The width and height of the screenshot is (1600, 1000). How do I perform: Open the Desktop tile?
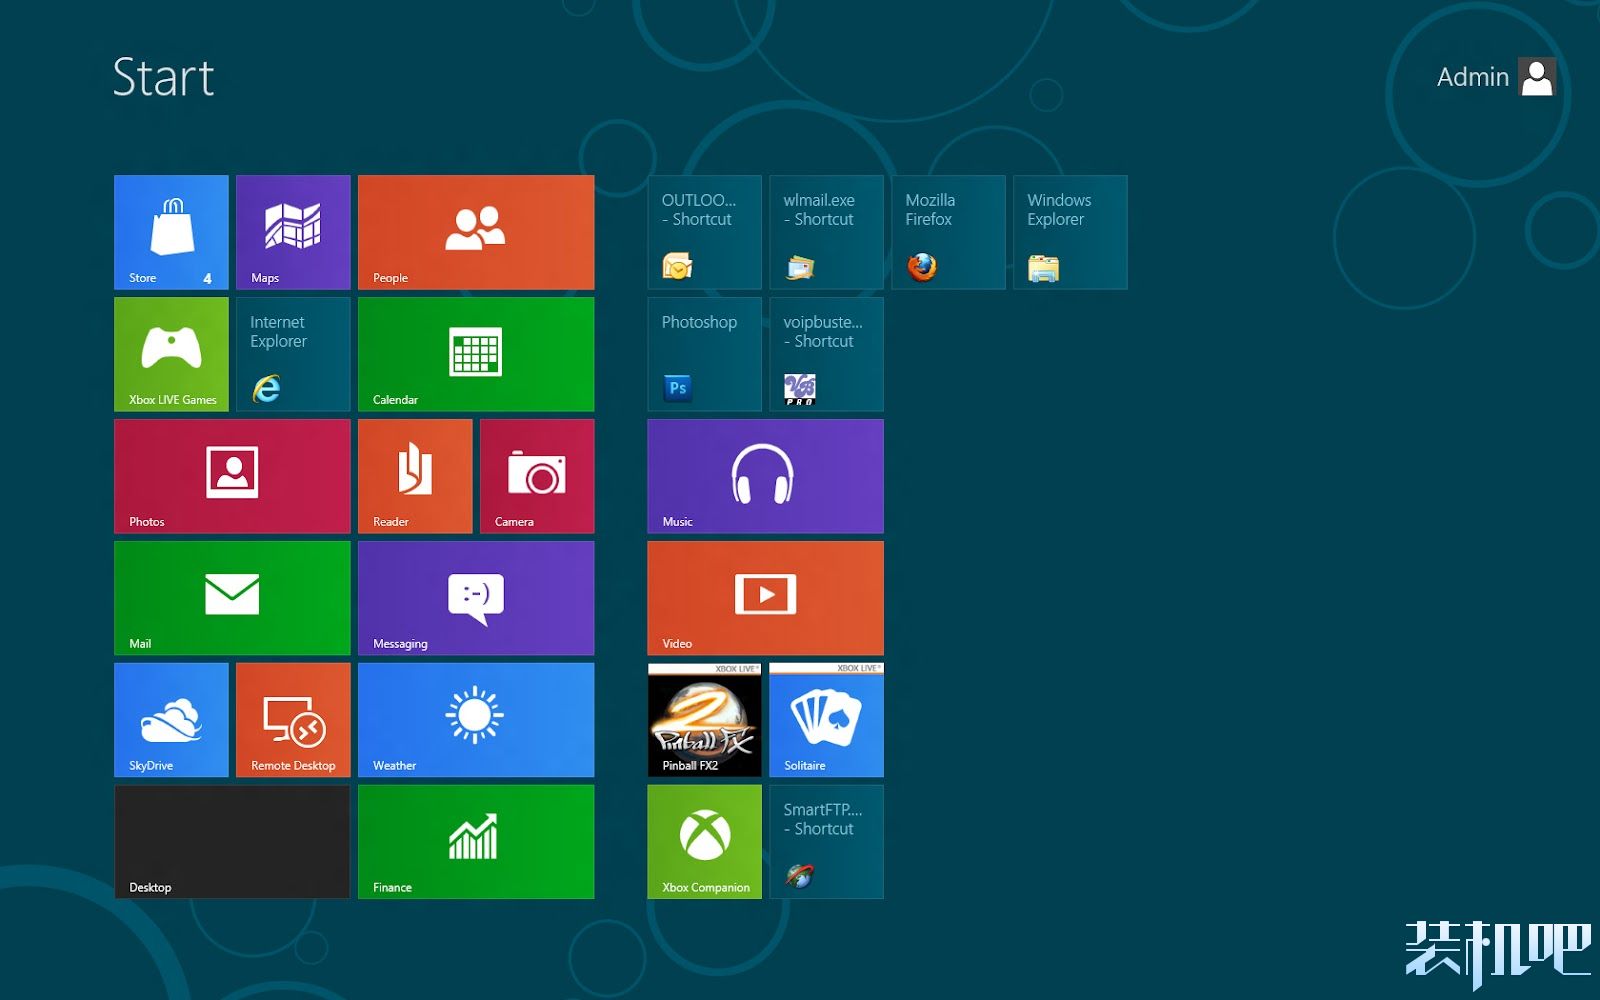[232, 842]
